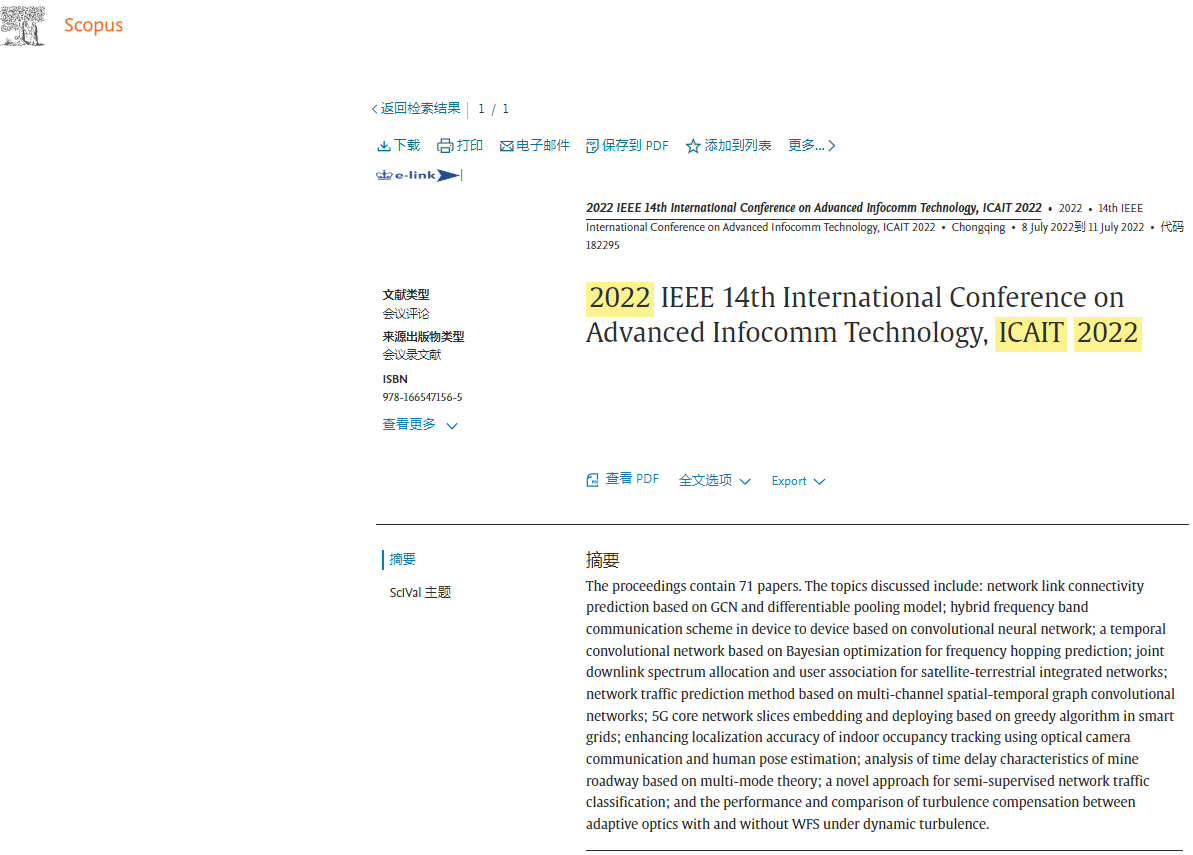Viewport: 1193px width, 855px height.
Task: Click the printer icon beside 打印
Action: (x=445, y=146)
